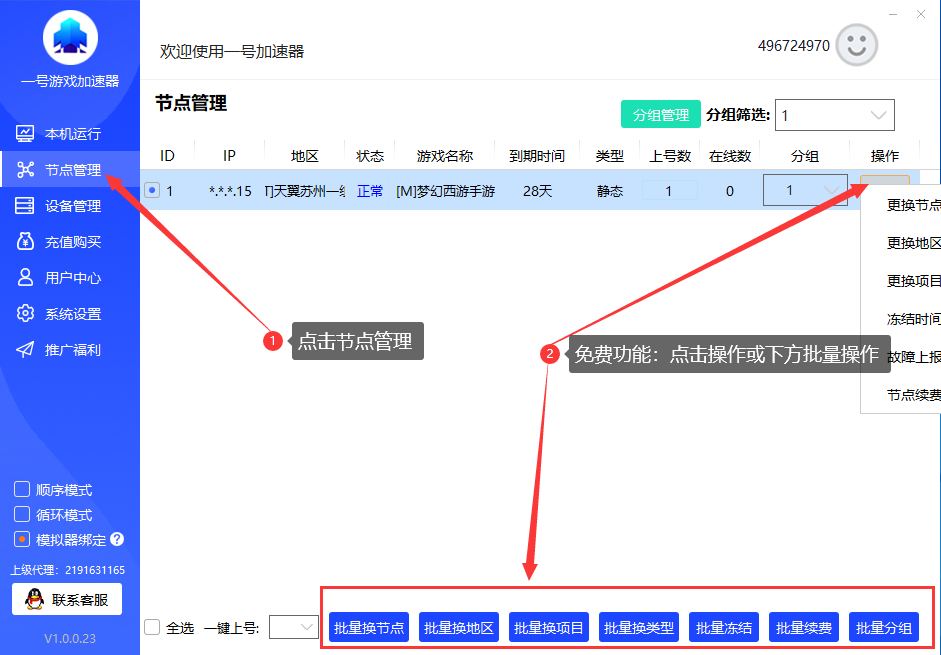941x655 pixels.
Task: Open 本机运行 page
Action: (x=70, y=133)
